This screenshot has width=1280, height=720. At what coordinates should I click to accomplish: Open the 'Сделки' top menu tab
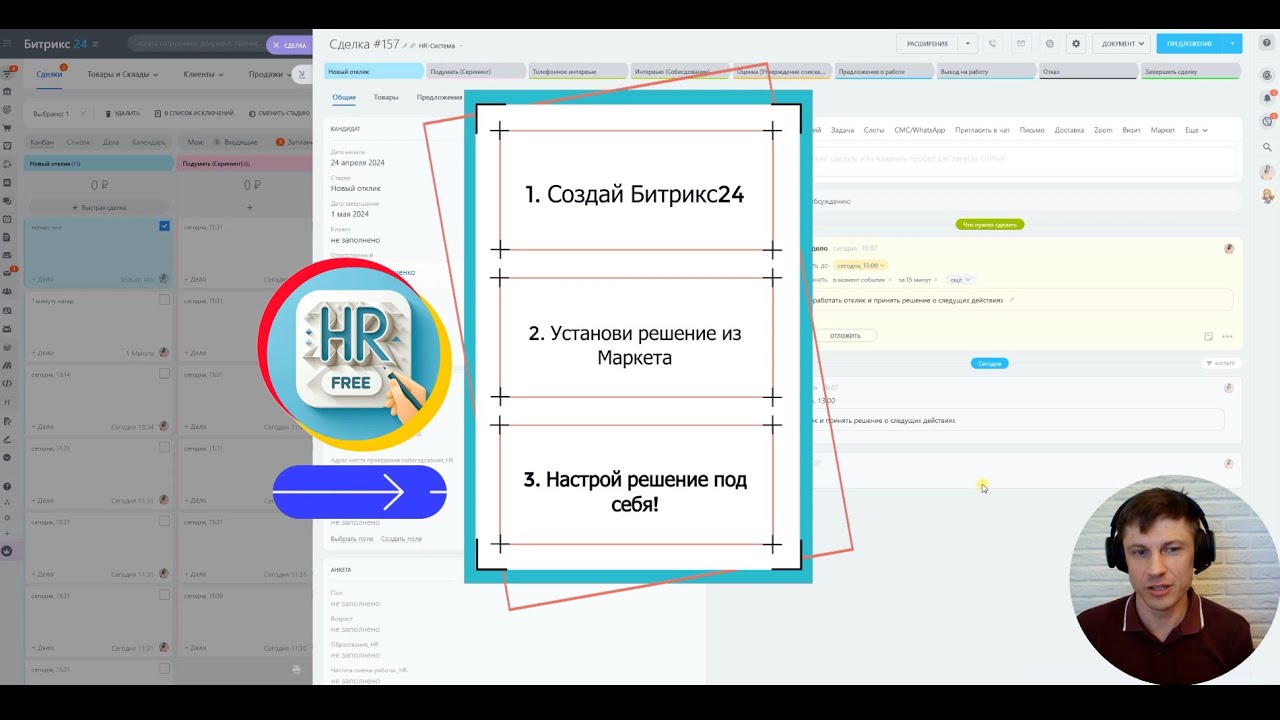pos(49,74)
